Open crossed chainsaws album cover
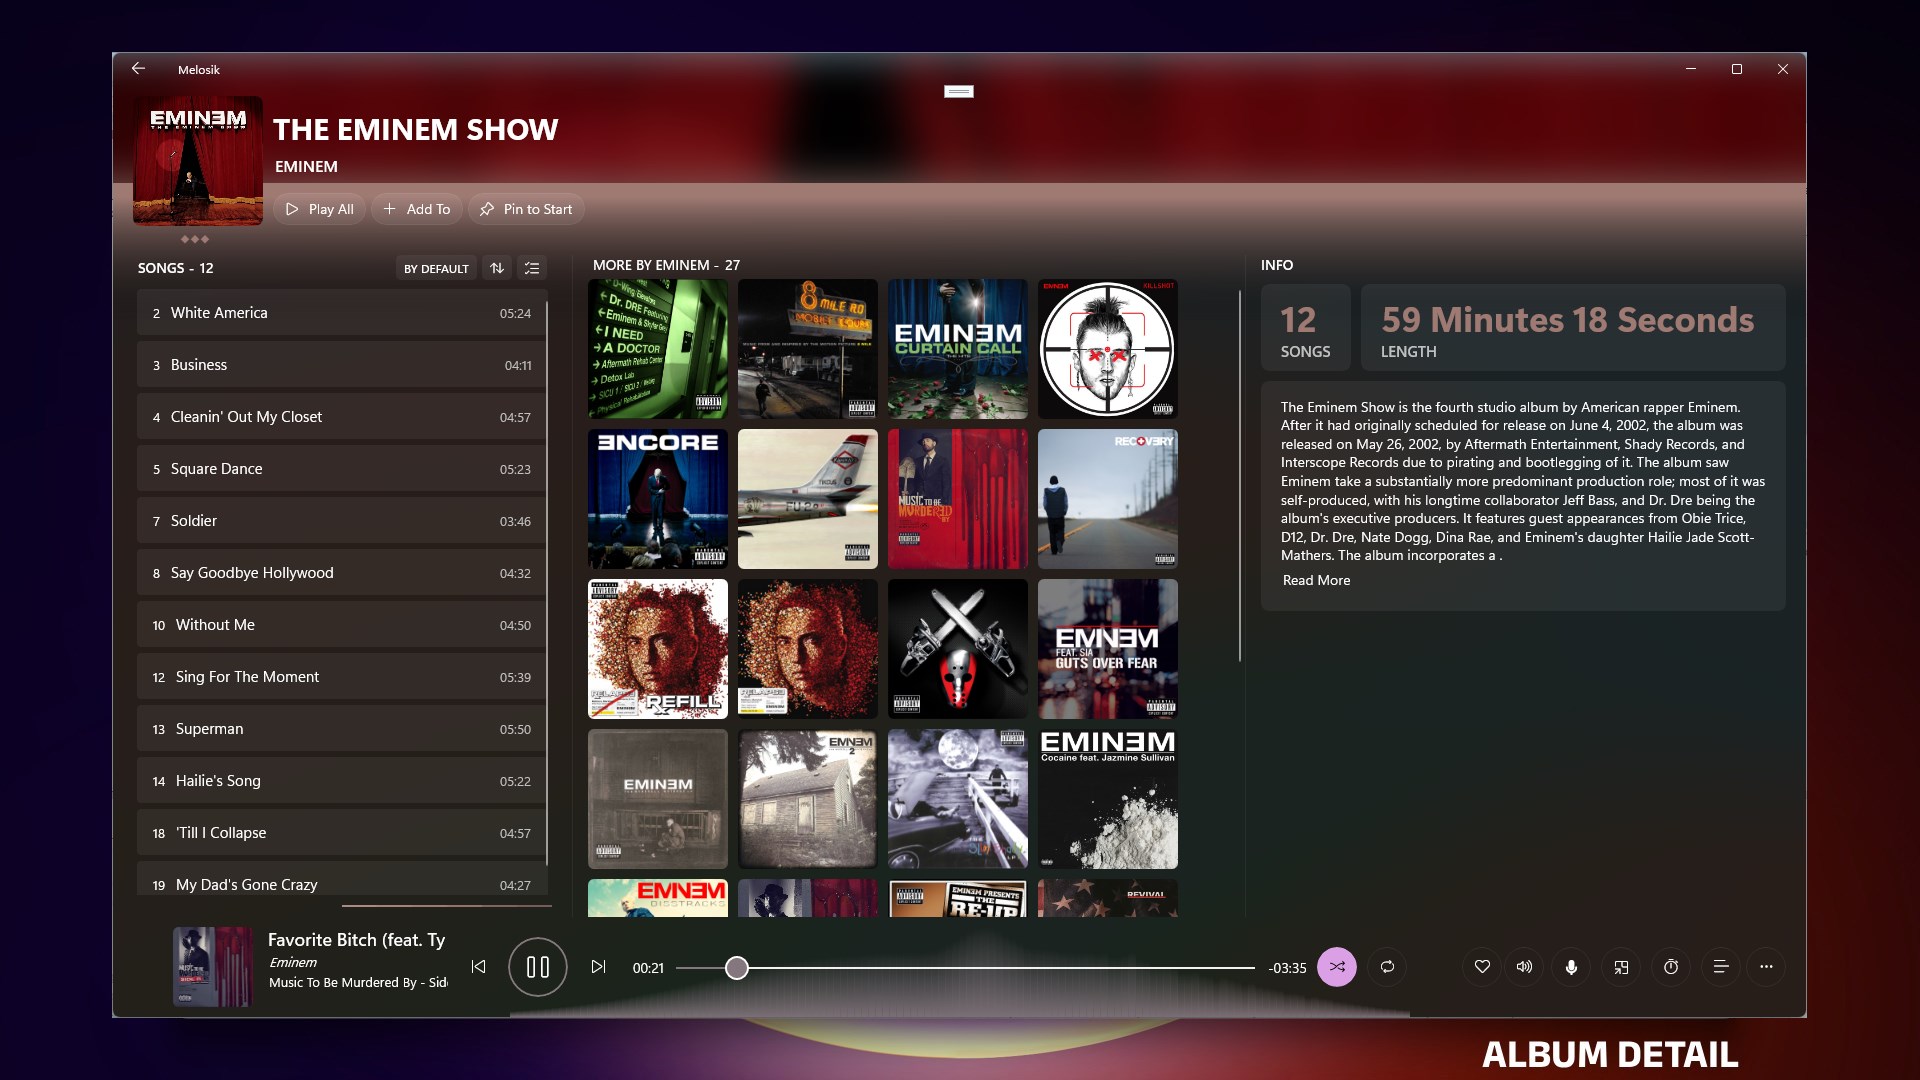 point(958,649)
